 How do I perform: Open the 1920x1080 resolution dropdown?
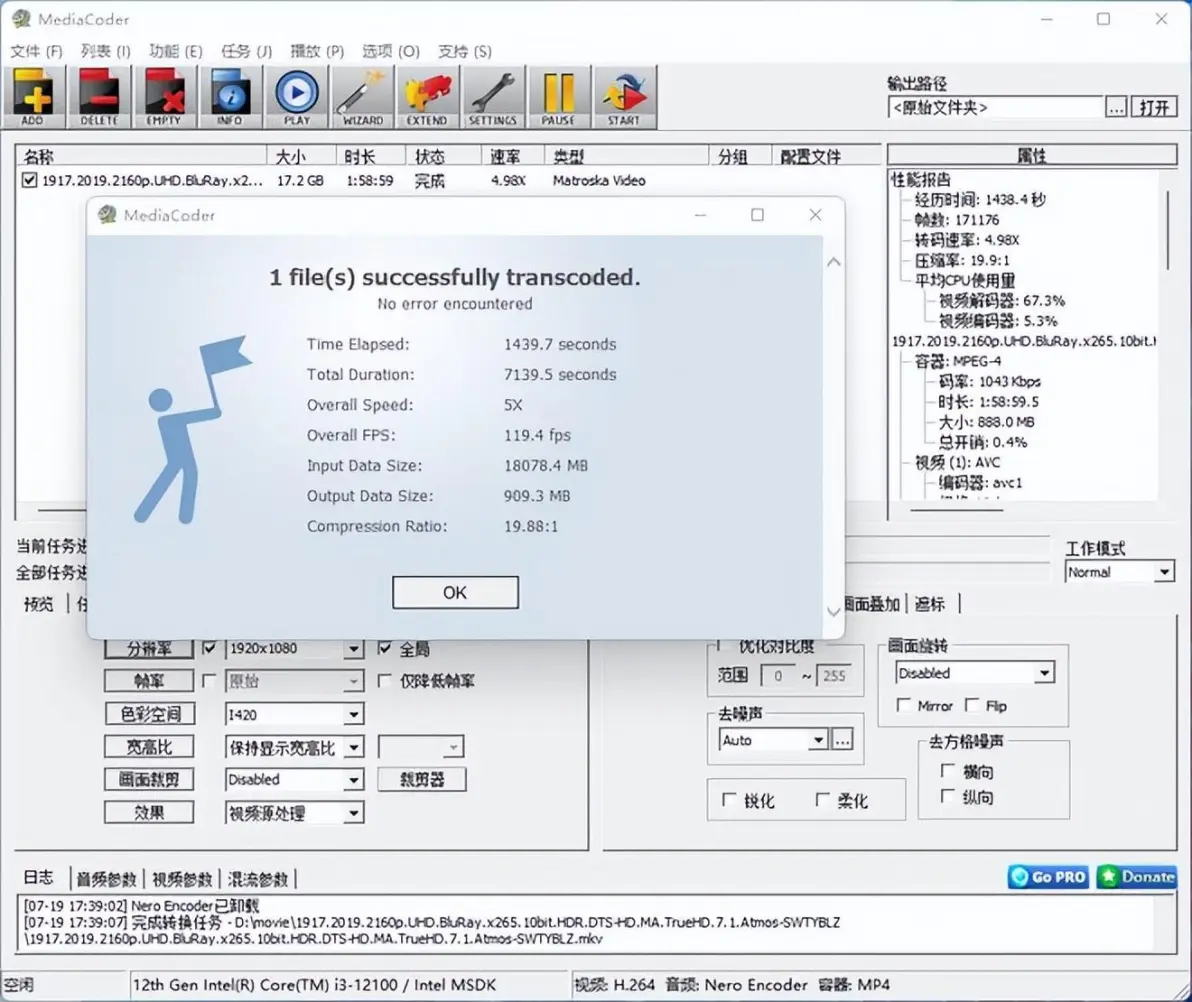click(353, 649)
